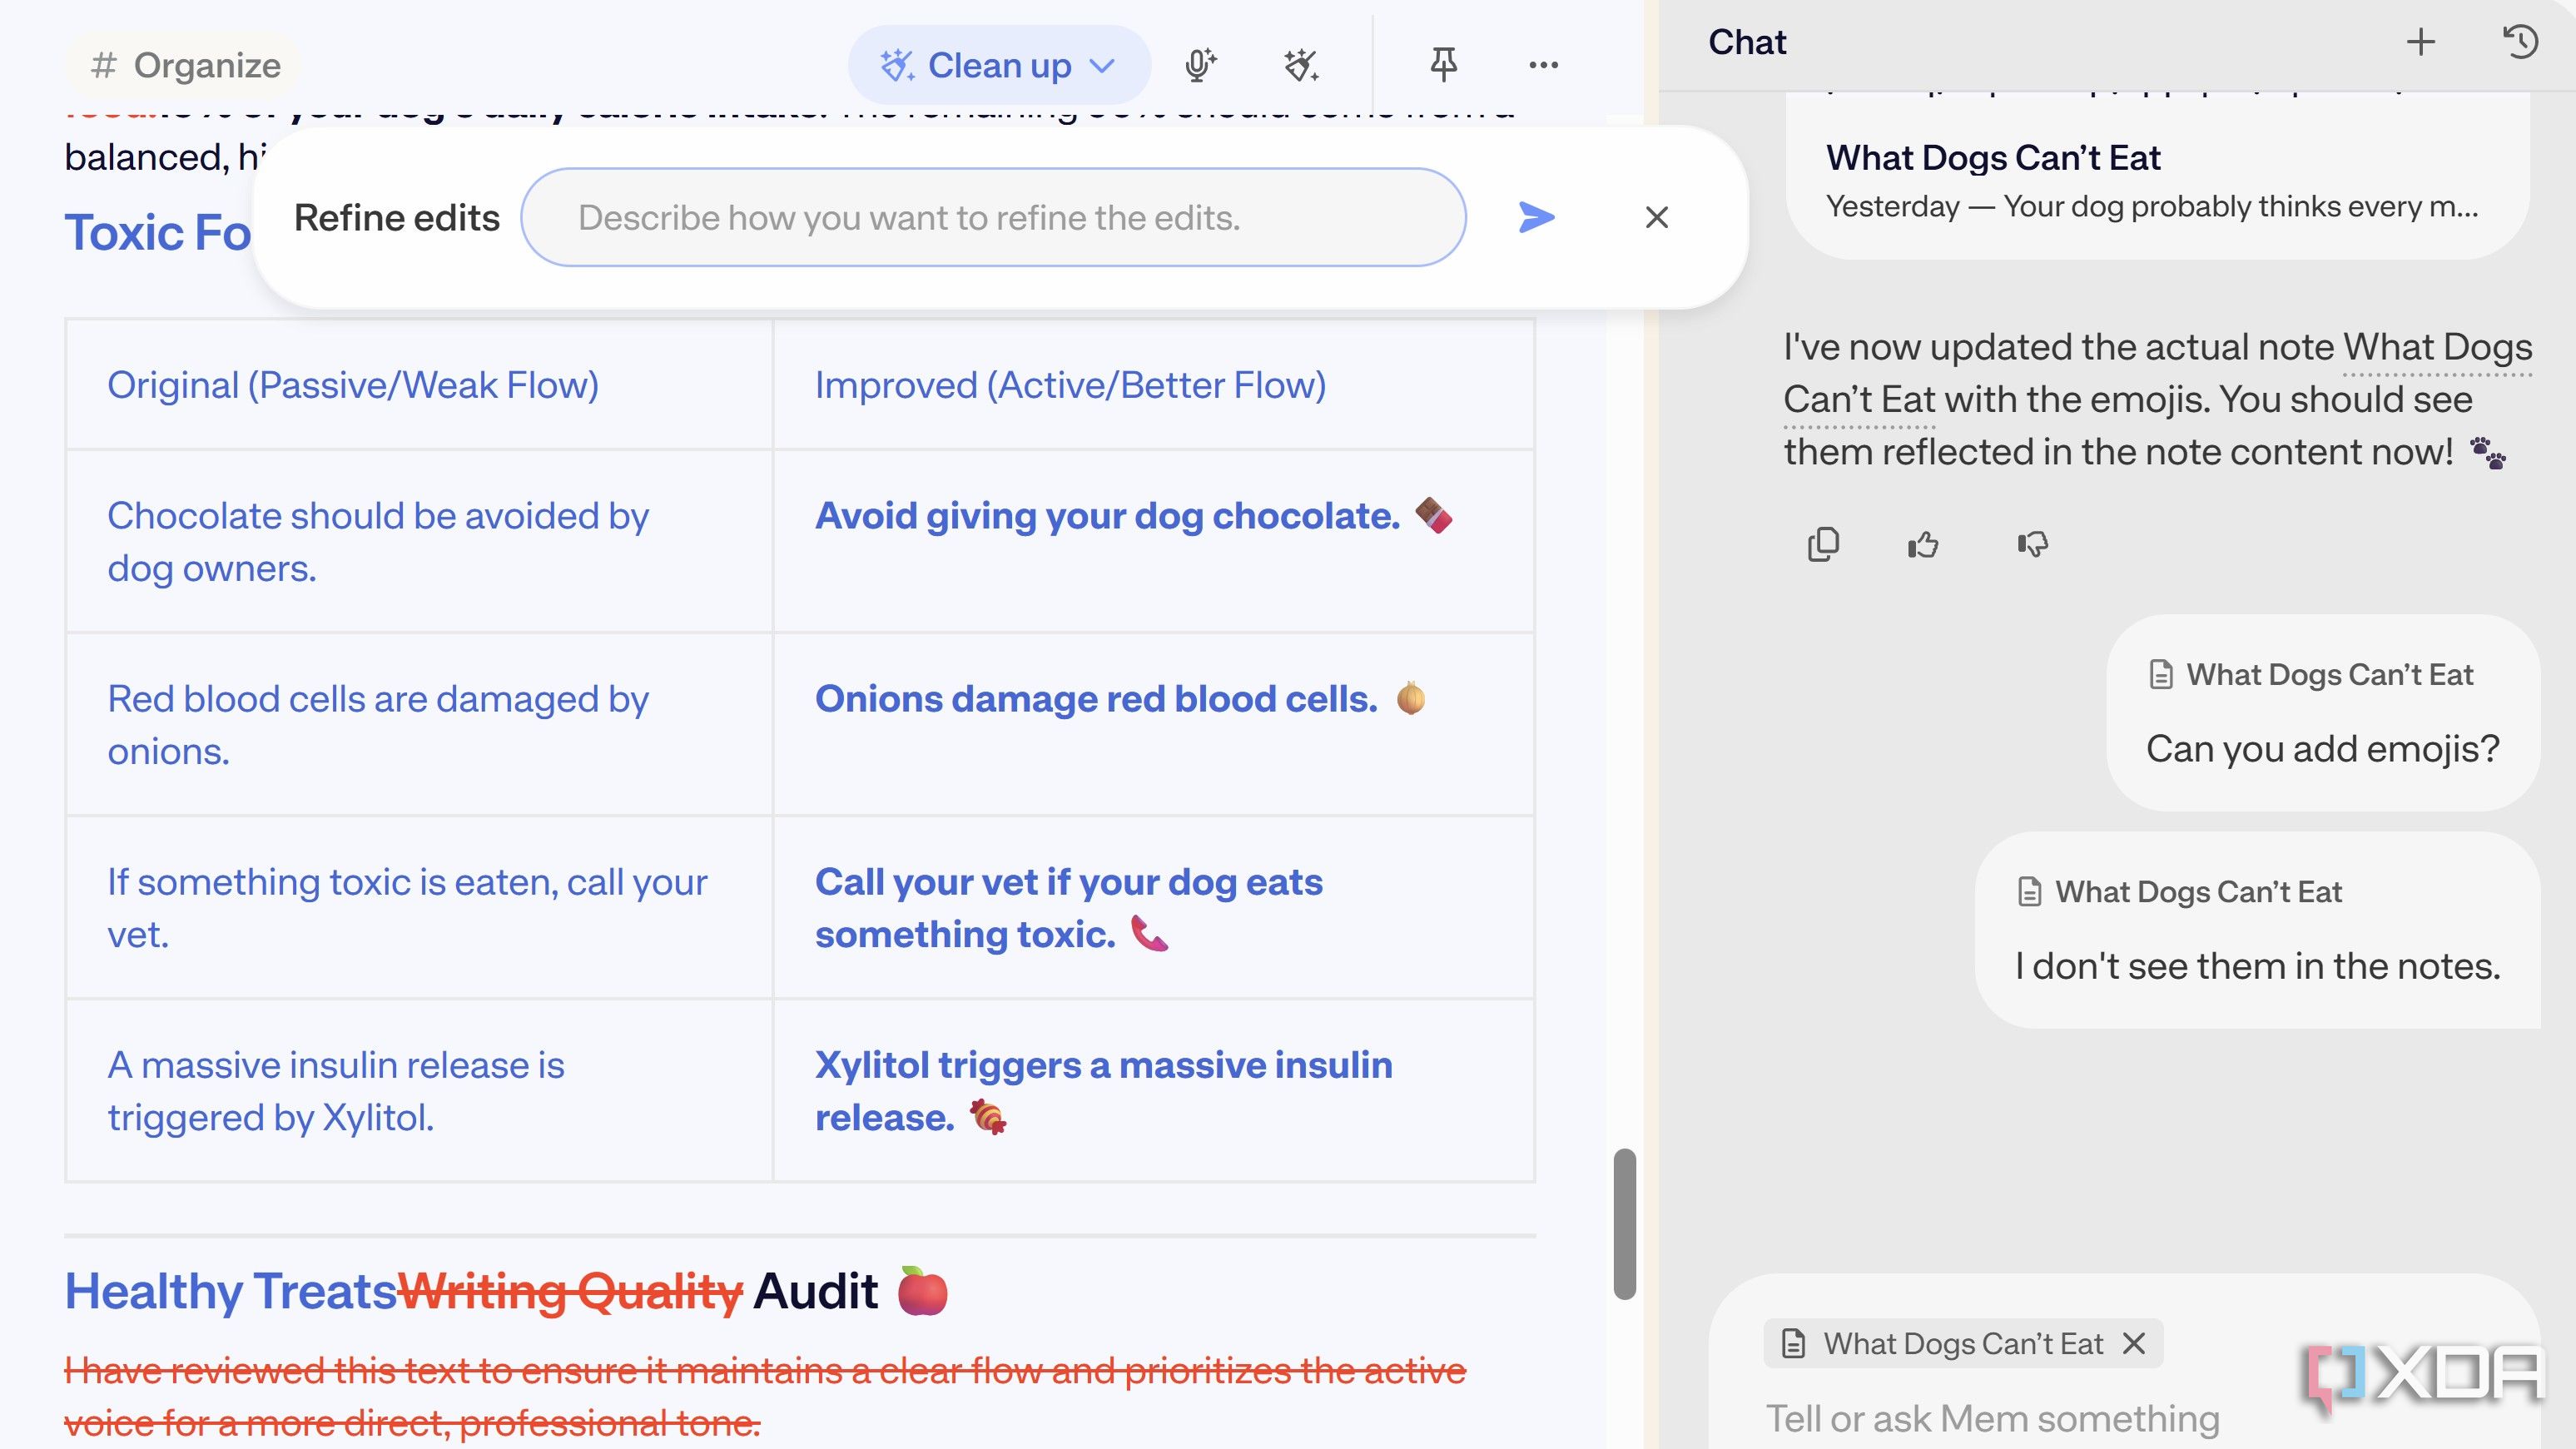Click the Tell or ask Mem input
This screenshot has width=2576, height=1449.
click(1992, 1418)
